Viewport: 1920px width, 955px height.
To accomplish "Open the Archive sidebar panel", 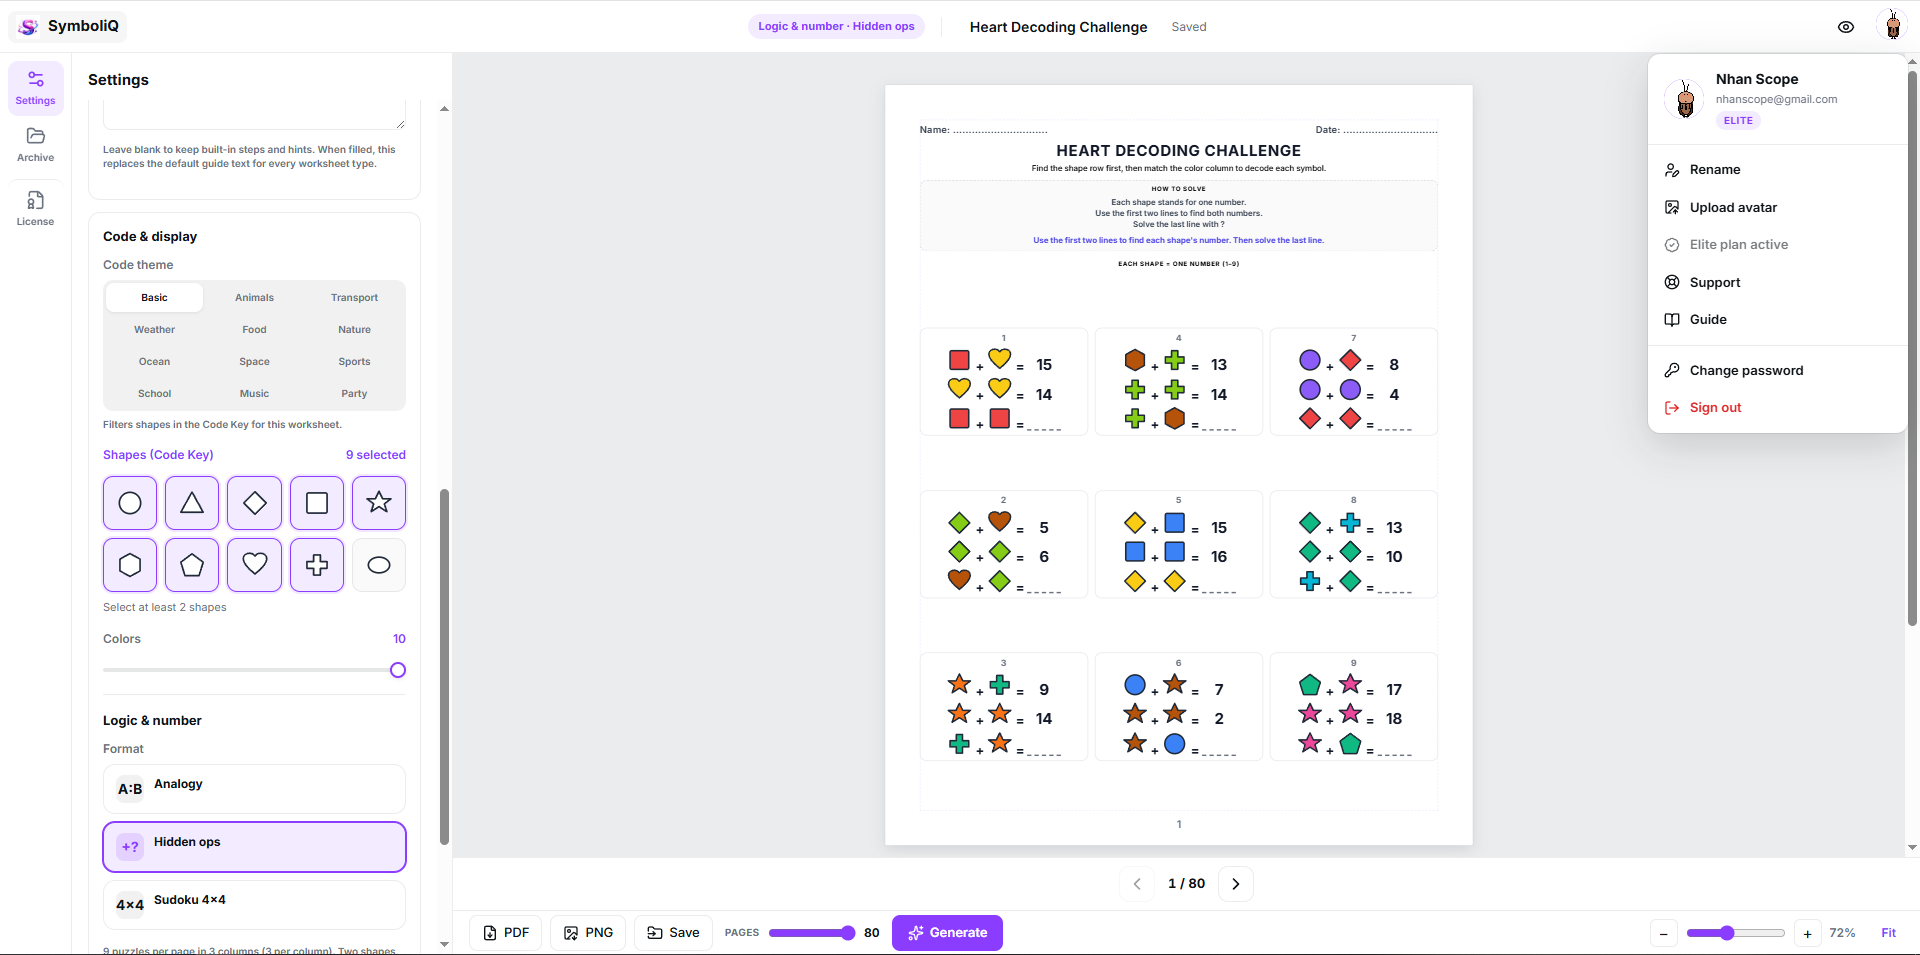I will coord(35,145).
